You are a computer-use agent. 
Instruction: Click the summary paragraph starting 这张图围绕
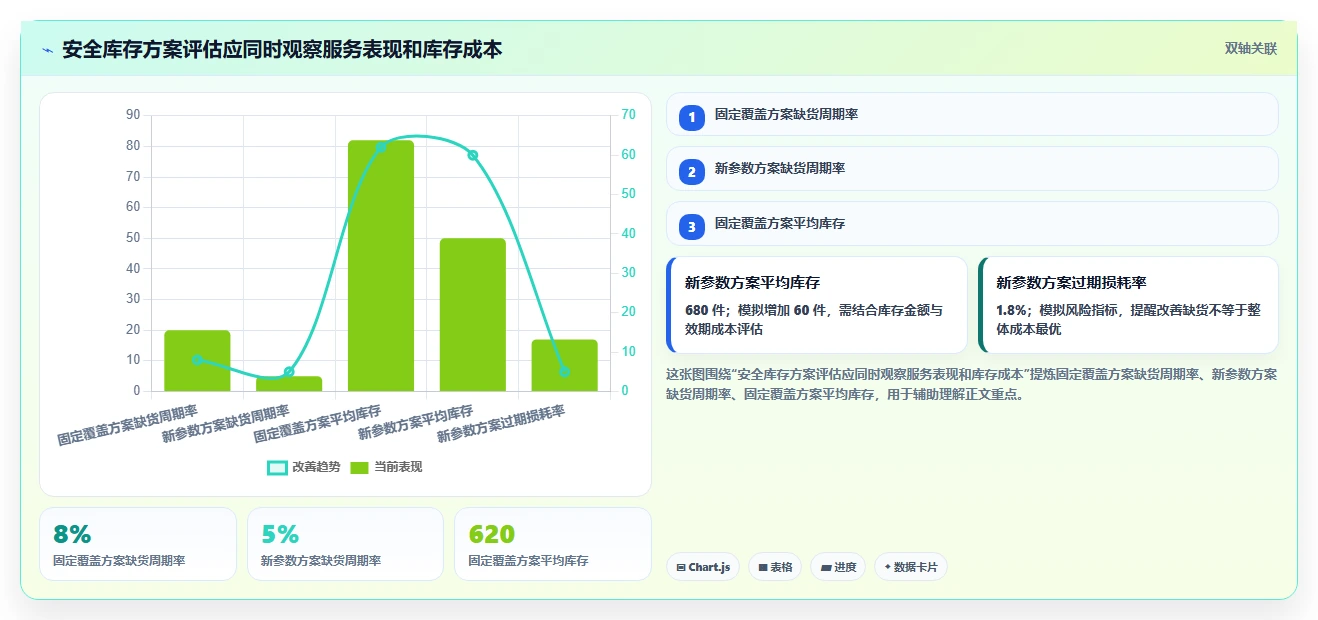pos(971,384)
